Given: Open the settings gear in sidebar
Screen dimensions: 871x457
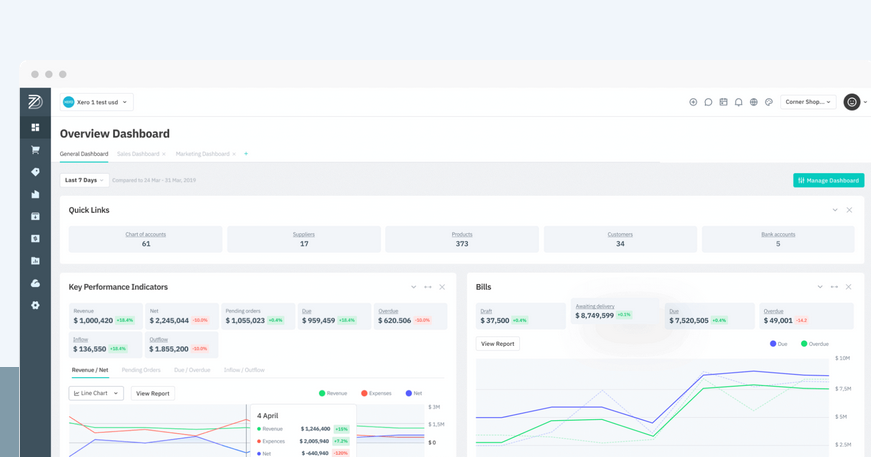Looking at the screenshot, I should tap(35, 305).
